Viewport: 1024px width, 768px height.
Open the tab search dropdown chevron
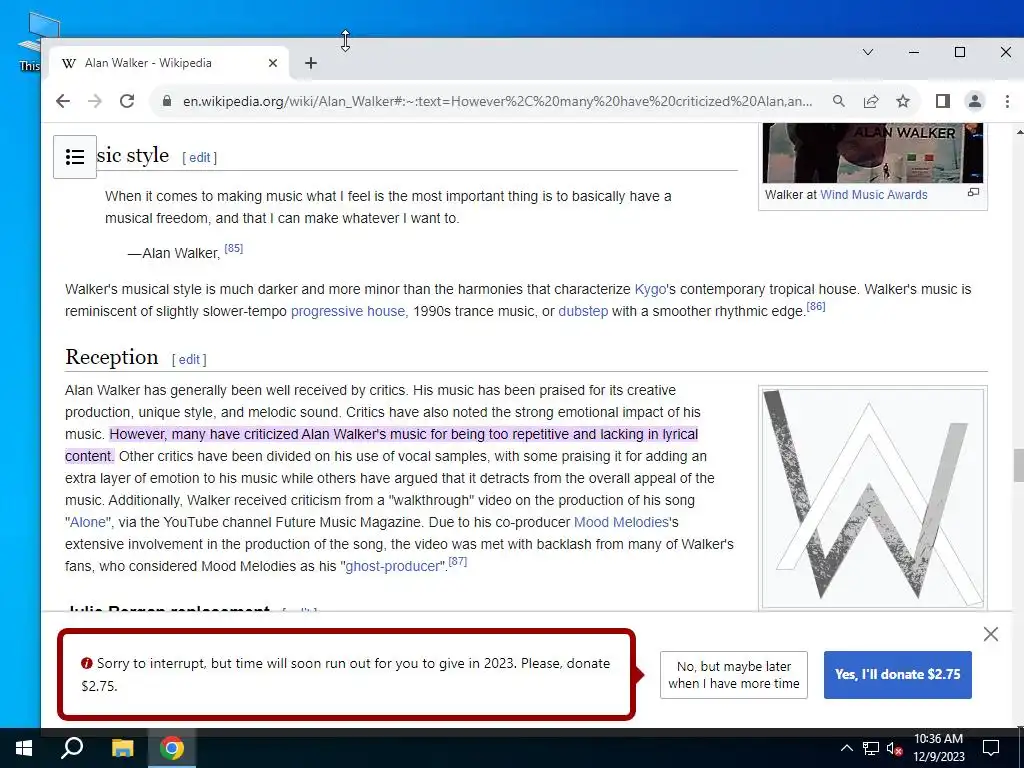tap(868, 52)
